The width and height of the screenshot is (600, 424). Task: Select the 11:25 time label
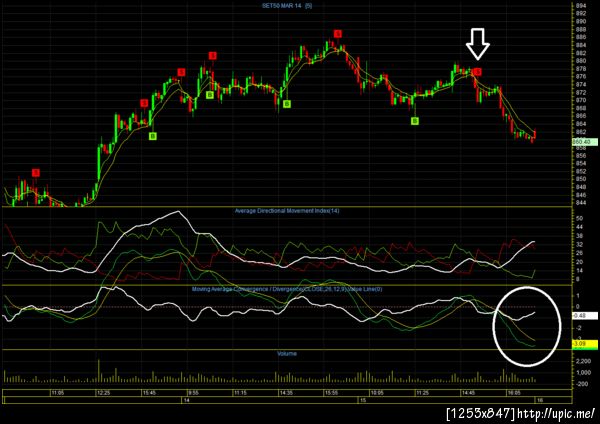[422, 393]
